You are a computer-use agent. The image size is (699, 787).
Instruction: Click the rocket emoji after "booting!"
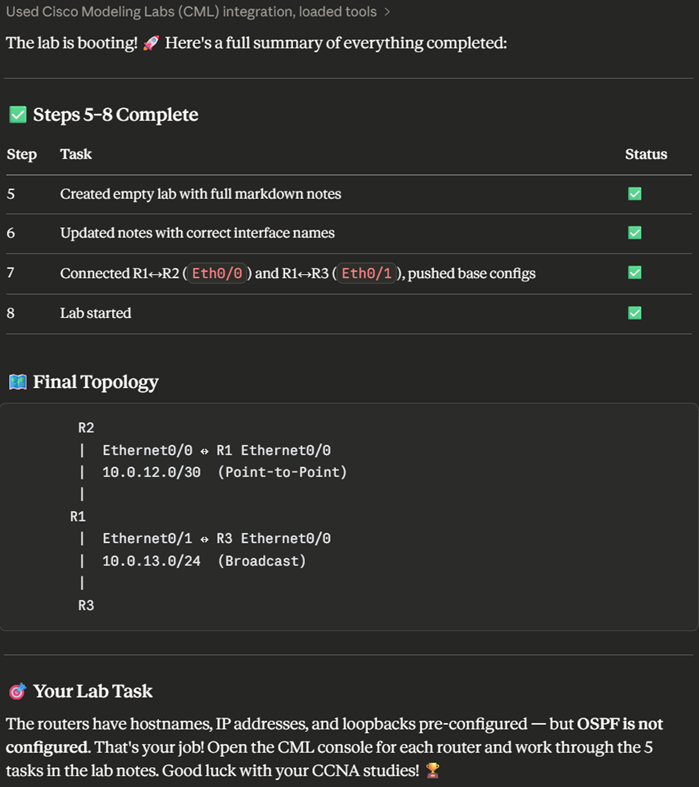tap(151, 44)
